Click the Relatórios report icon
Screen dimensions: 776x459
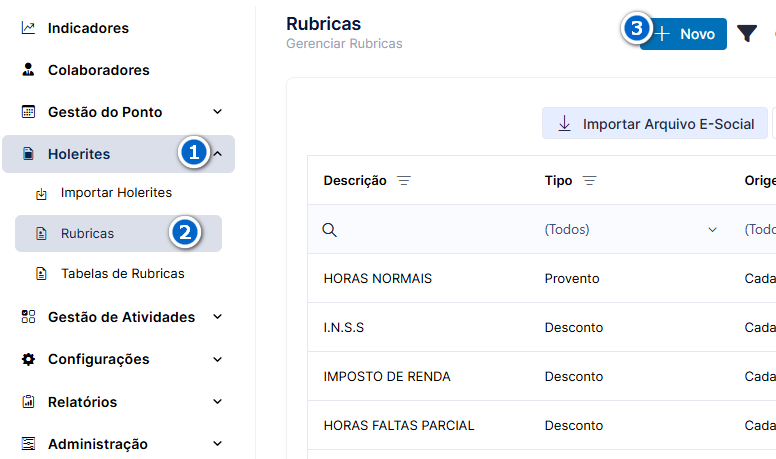(x=28, y=402)
